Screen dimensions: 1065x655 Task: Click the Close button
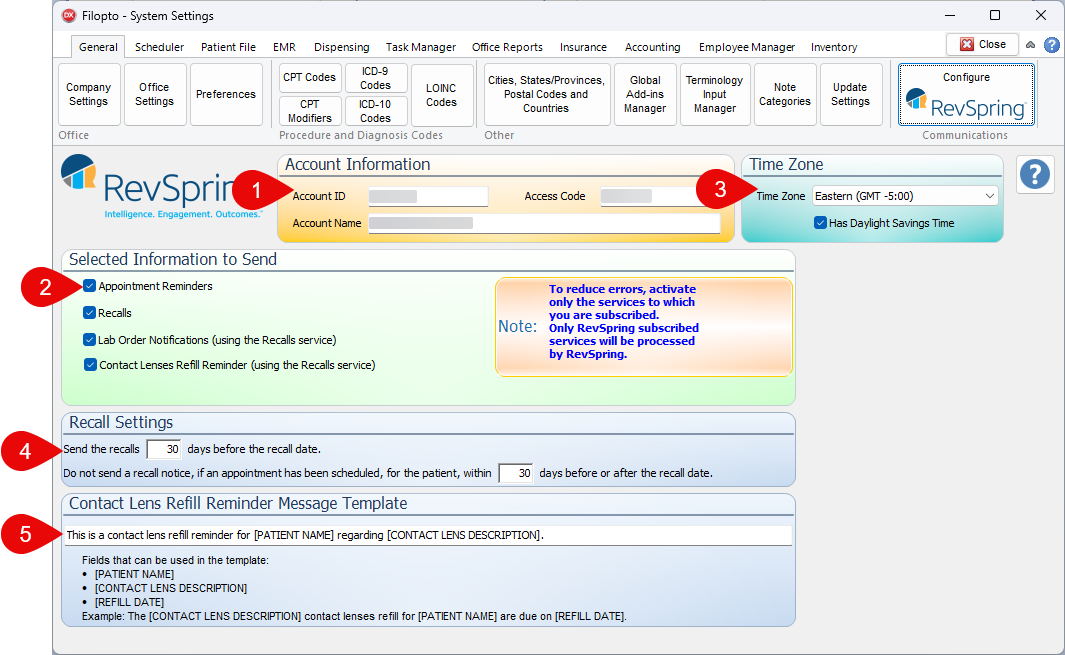[x=982, y=44]
